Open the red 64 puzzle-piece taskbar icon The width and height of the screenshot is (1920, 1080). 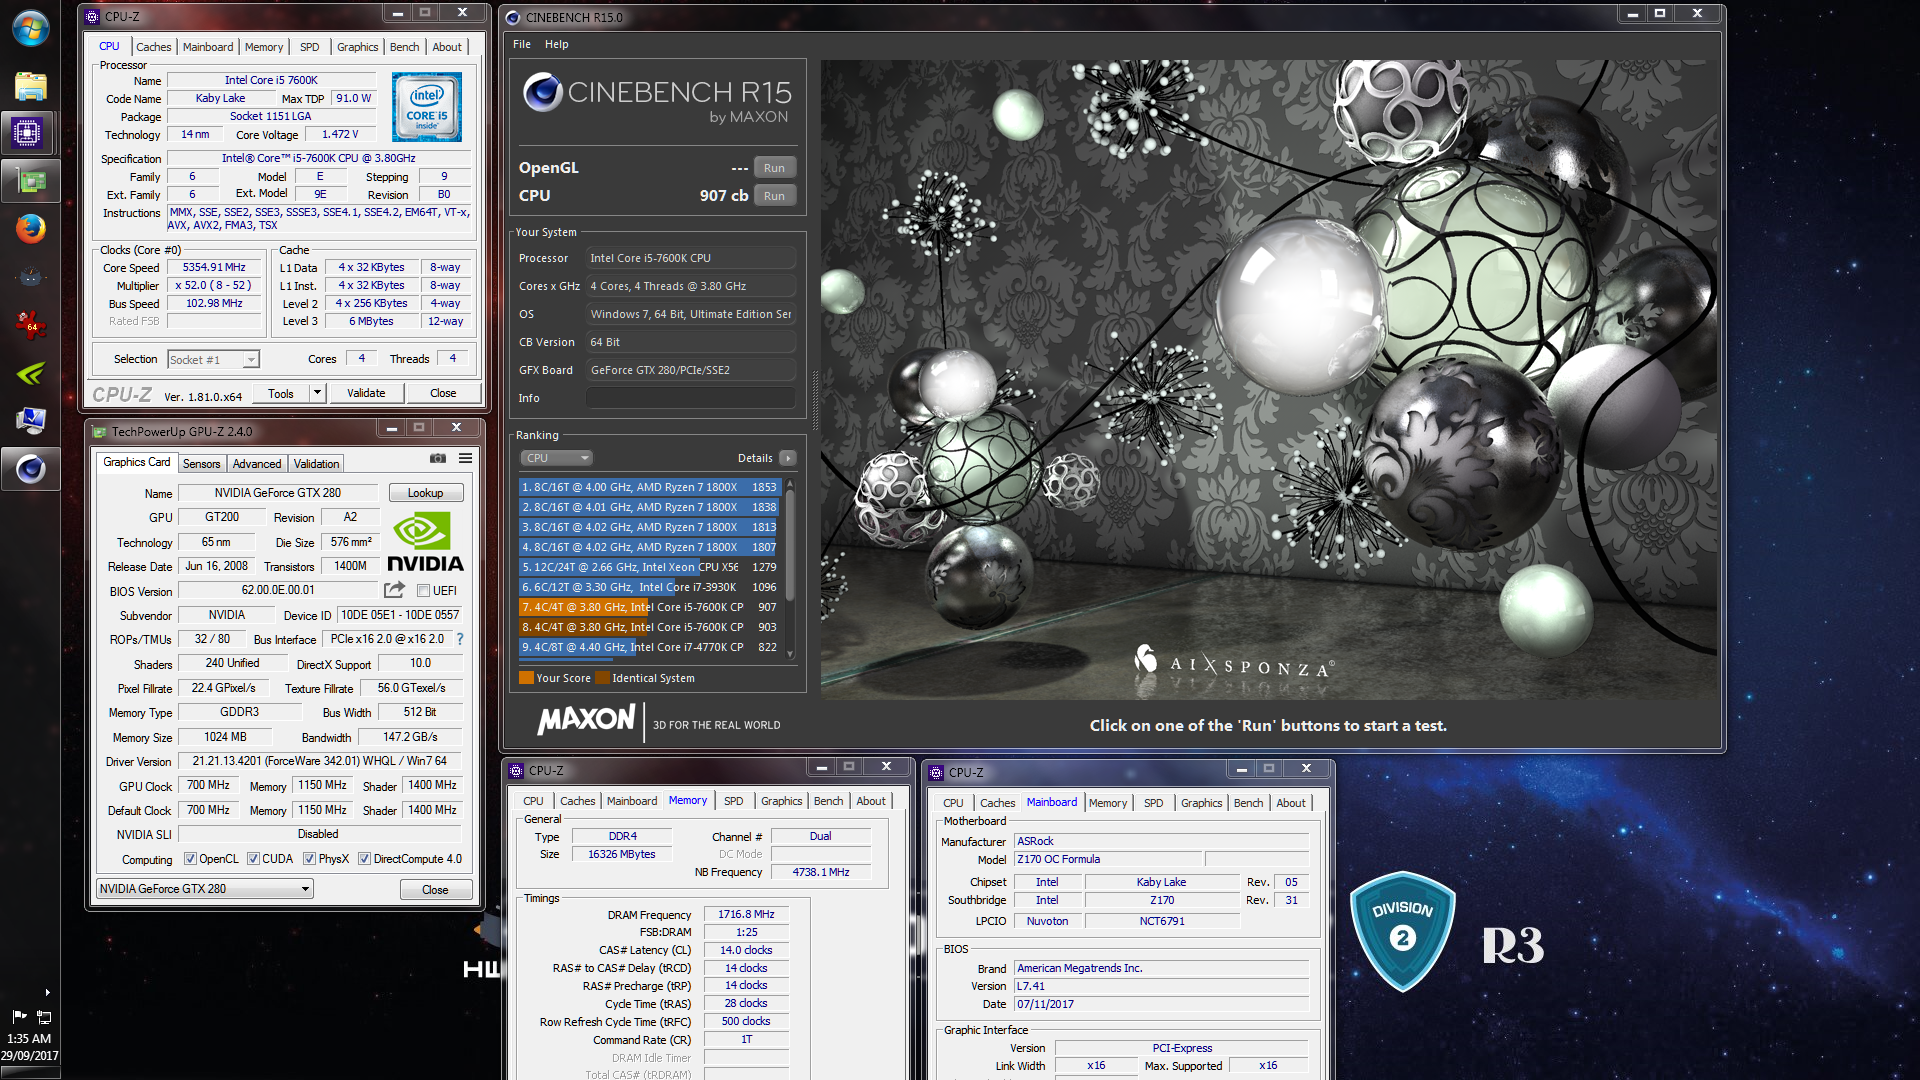click(x=30, y=324)
